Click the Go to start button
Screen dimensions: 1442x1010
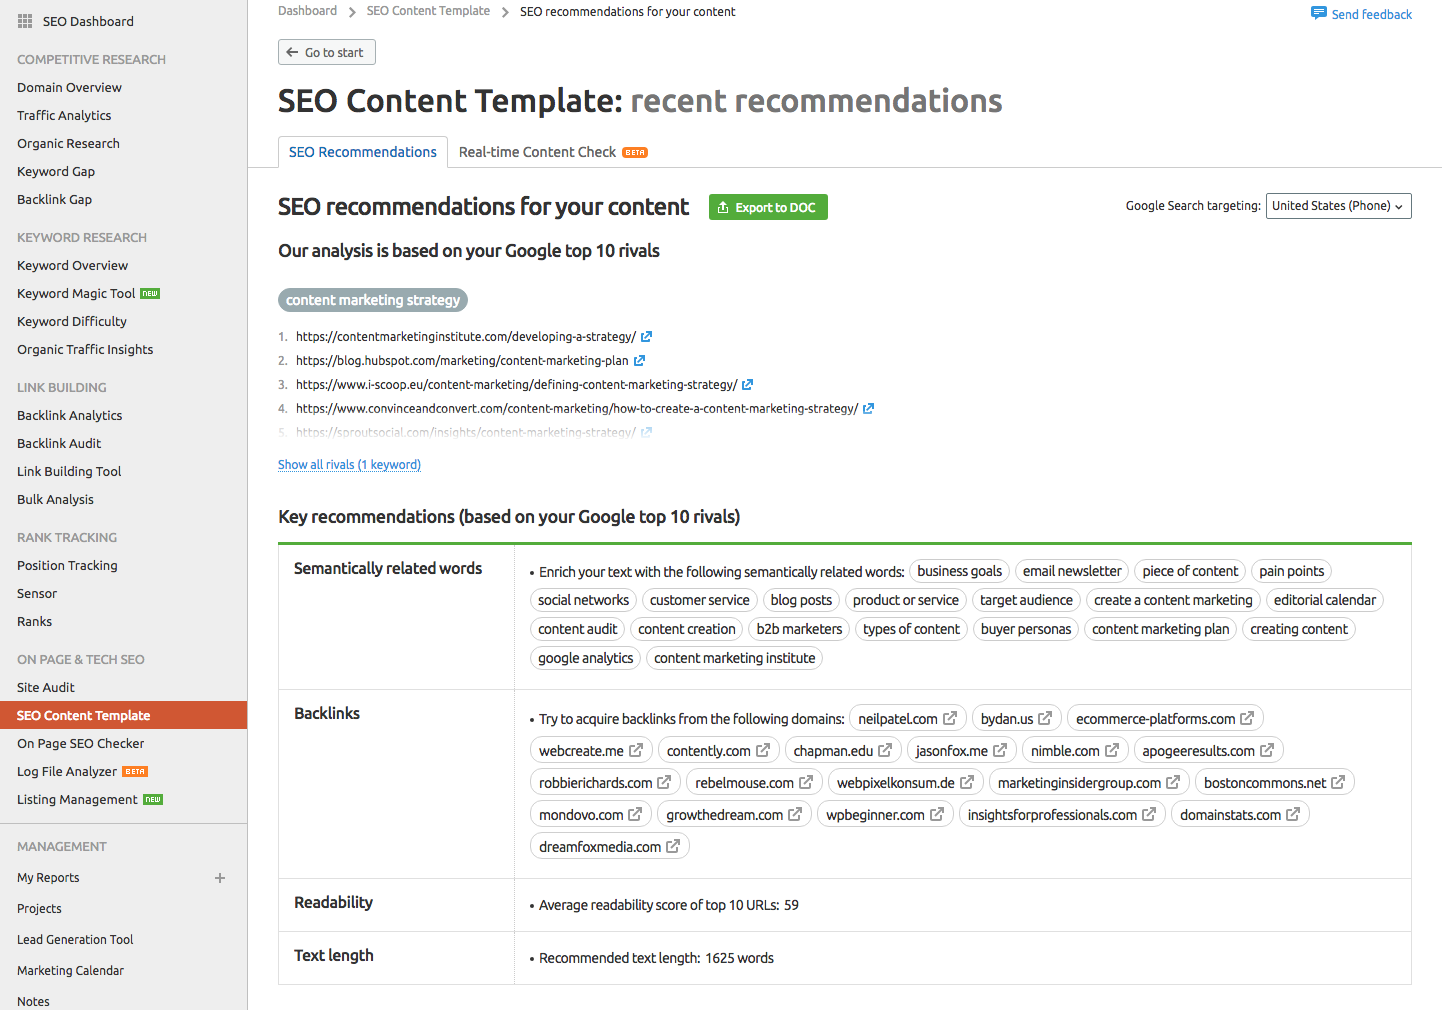click(x=326, y=52)
